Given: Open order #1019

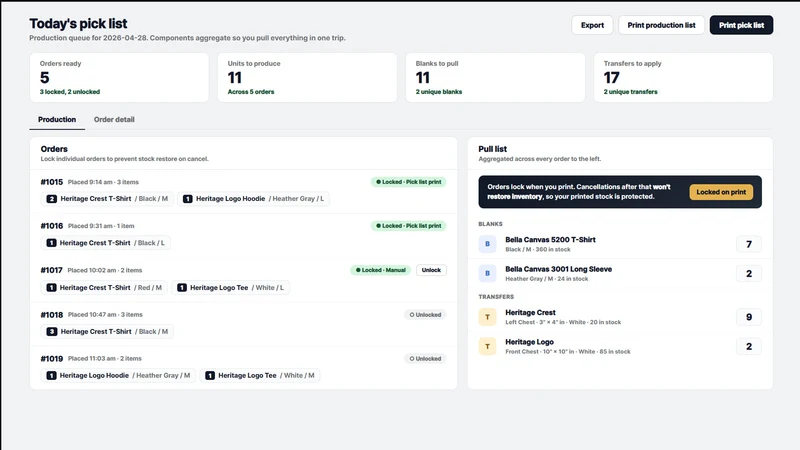Looking at the screenshot, I should coord(52,359).
